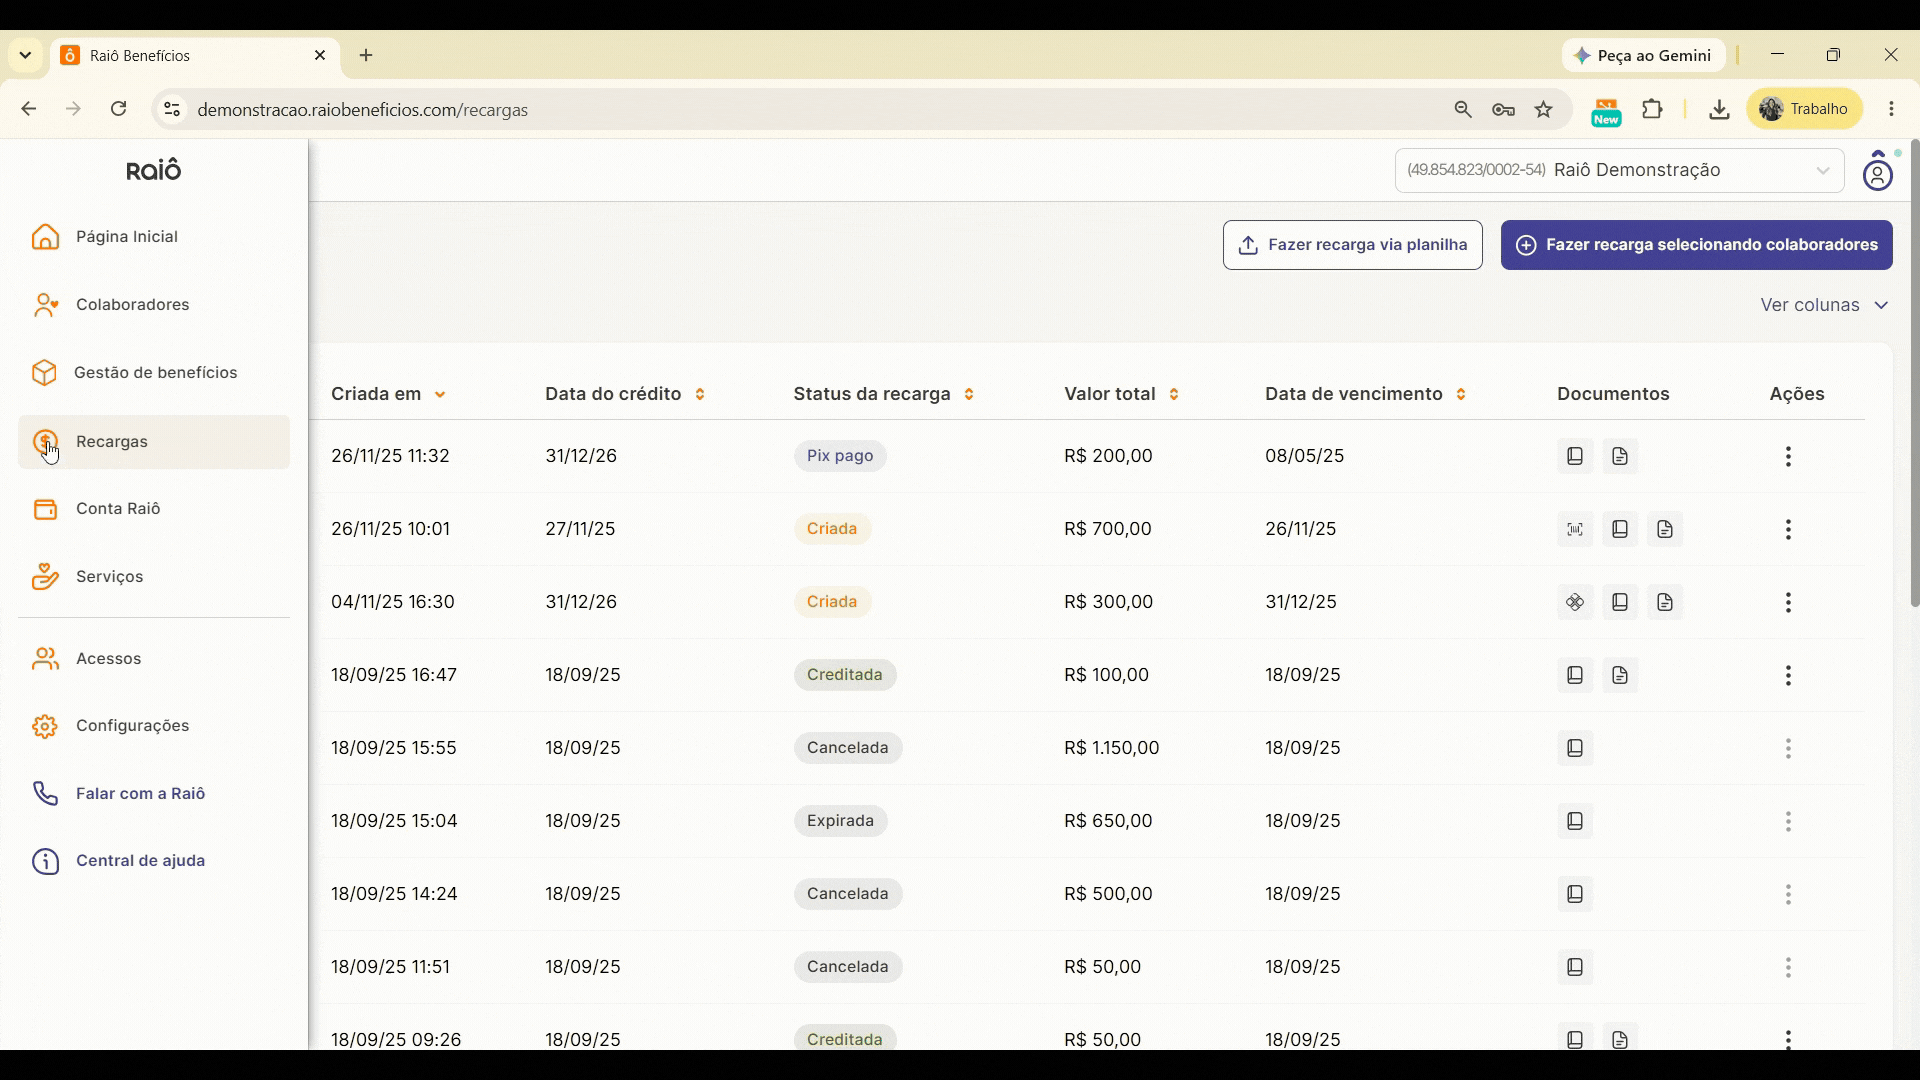Open user profile avatar icon
The image size is (1920, 1080).
pyautogui.click(x=1878, y=171)
